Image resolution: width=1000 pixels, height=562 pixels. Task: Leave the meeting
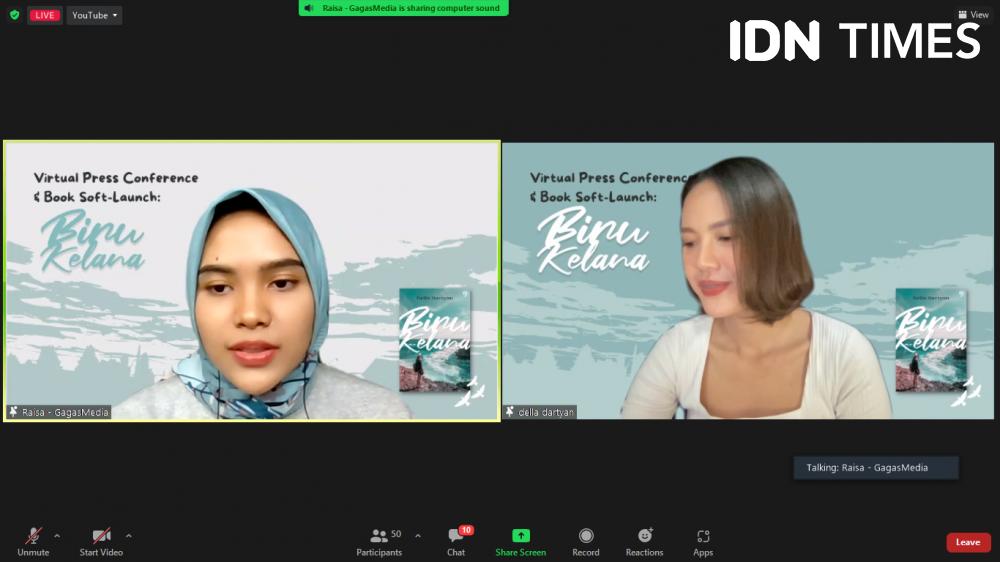pyautogui.click(x=968, y=542)
